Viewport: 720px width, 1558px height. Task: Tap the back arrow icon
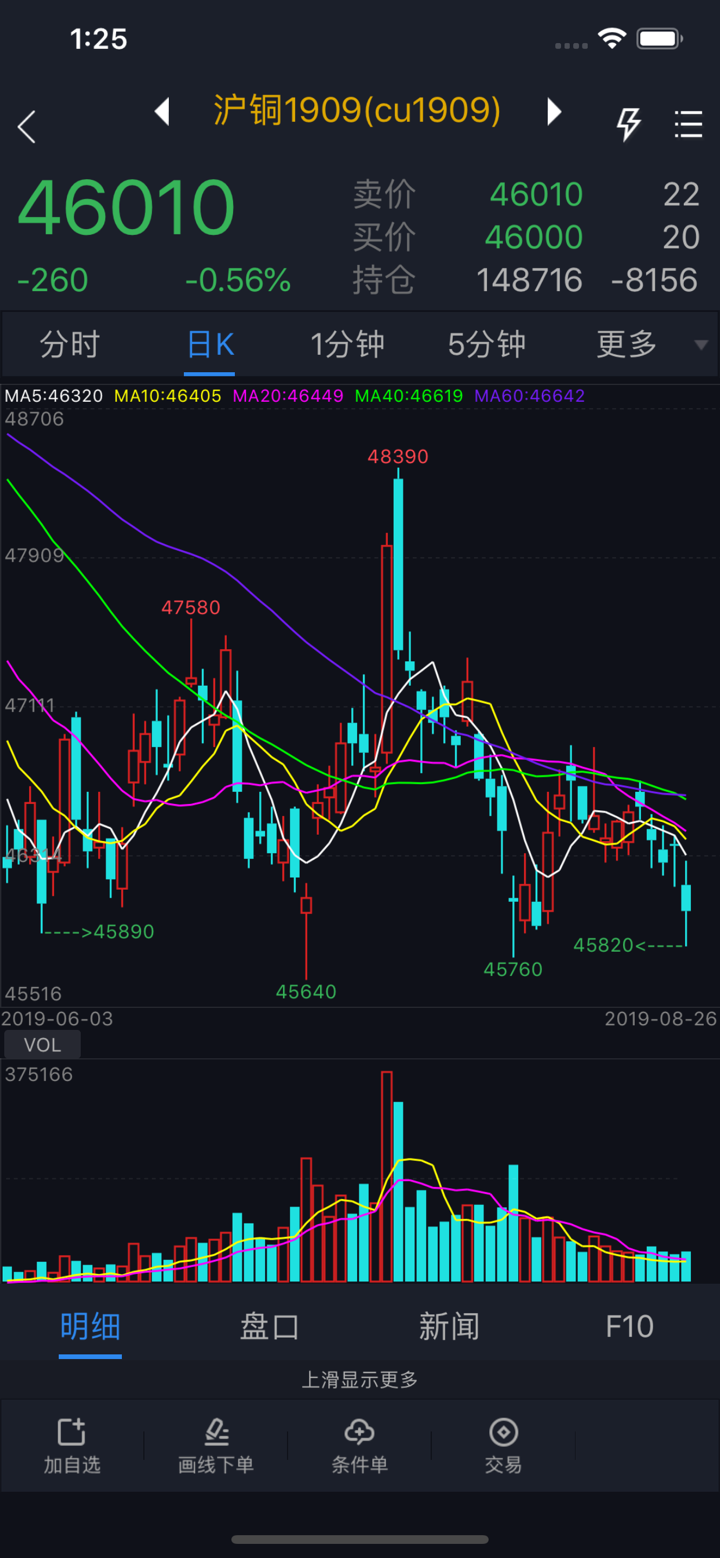[x=27, y=127]
